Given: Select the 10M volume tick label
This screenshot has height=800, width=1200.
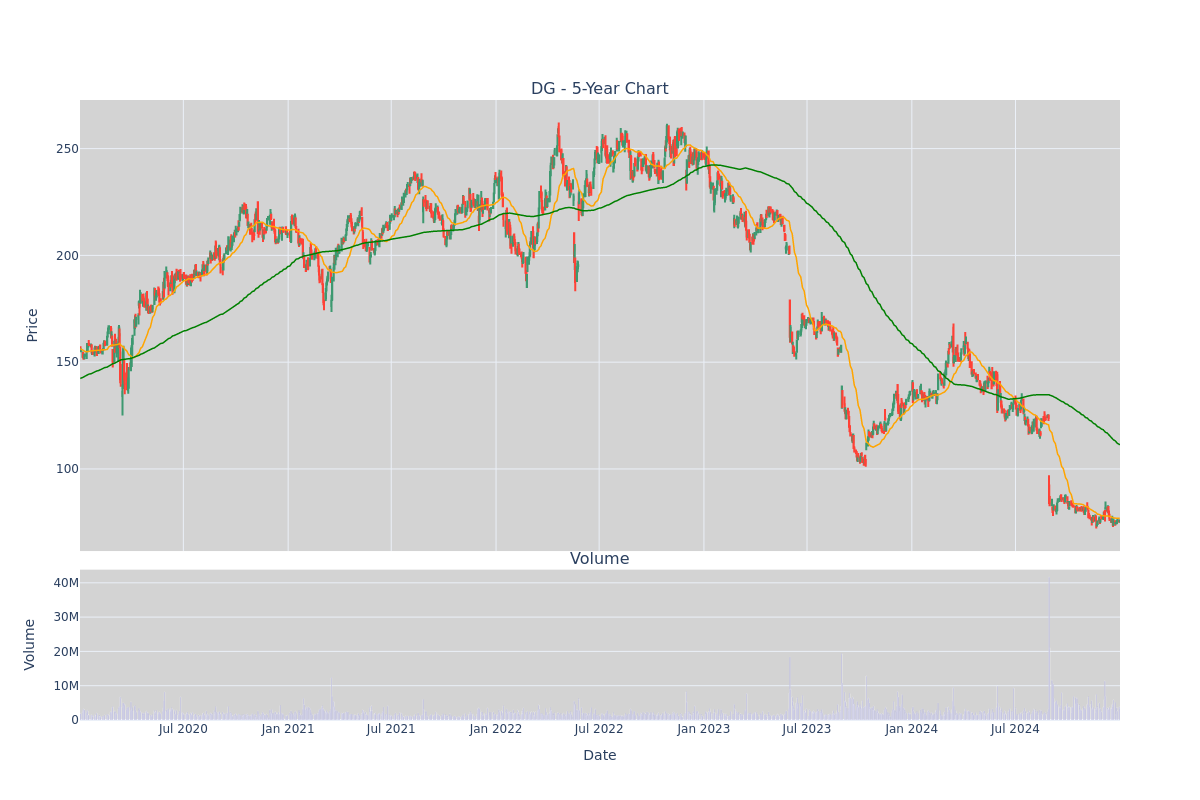Looking at the screenshot, I should [66, 686].
